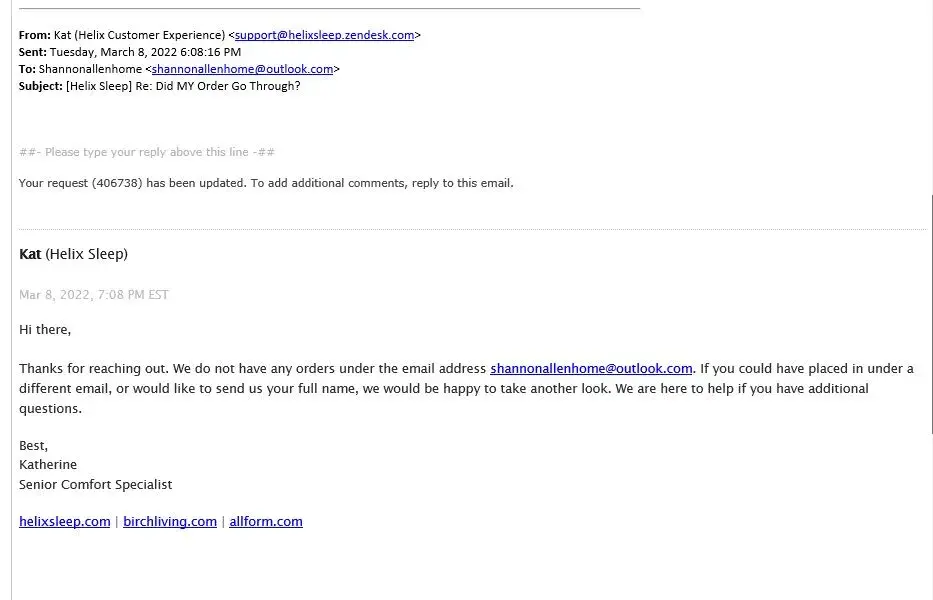Screen dimensions: 933x600
Task: Click the "Hi there," greeting line
Action: 45,329
